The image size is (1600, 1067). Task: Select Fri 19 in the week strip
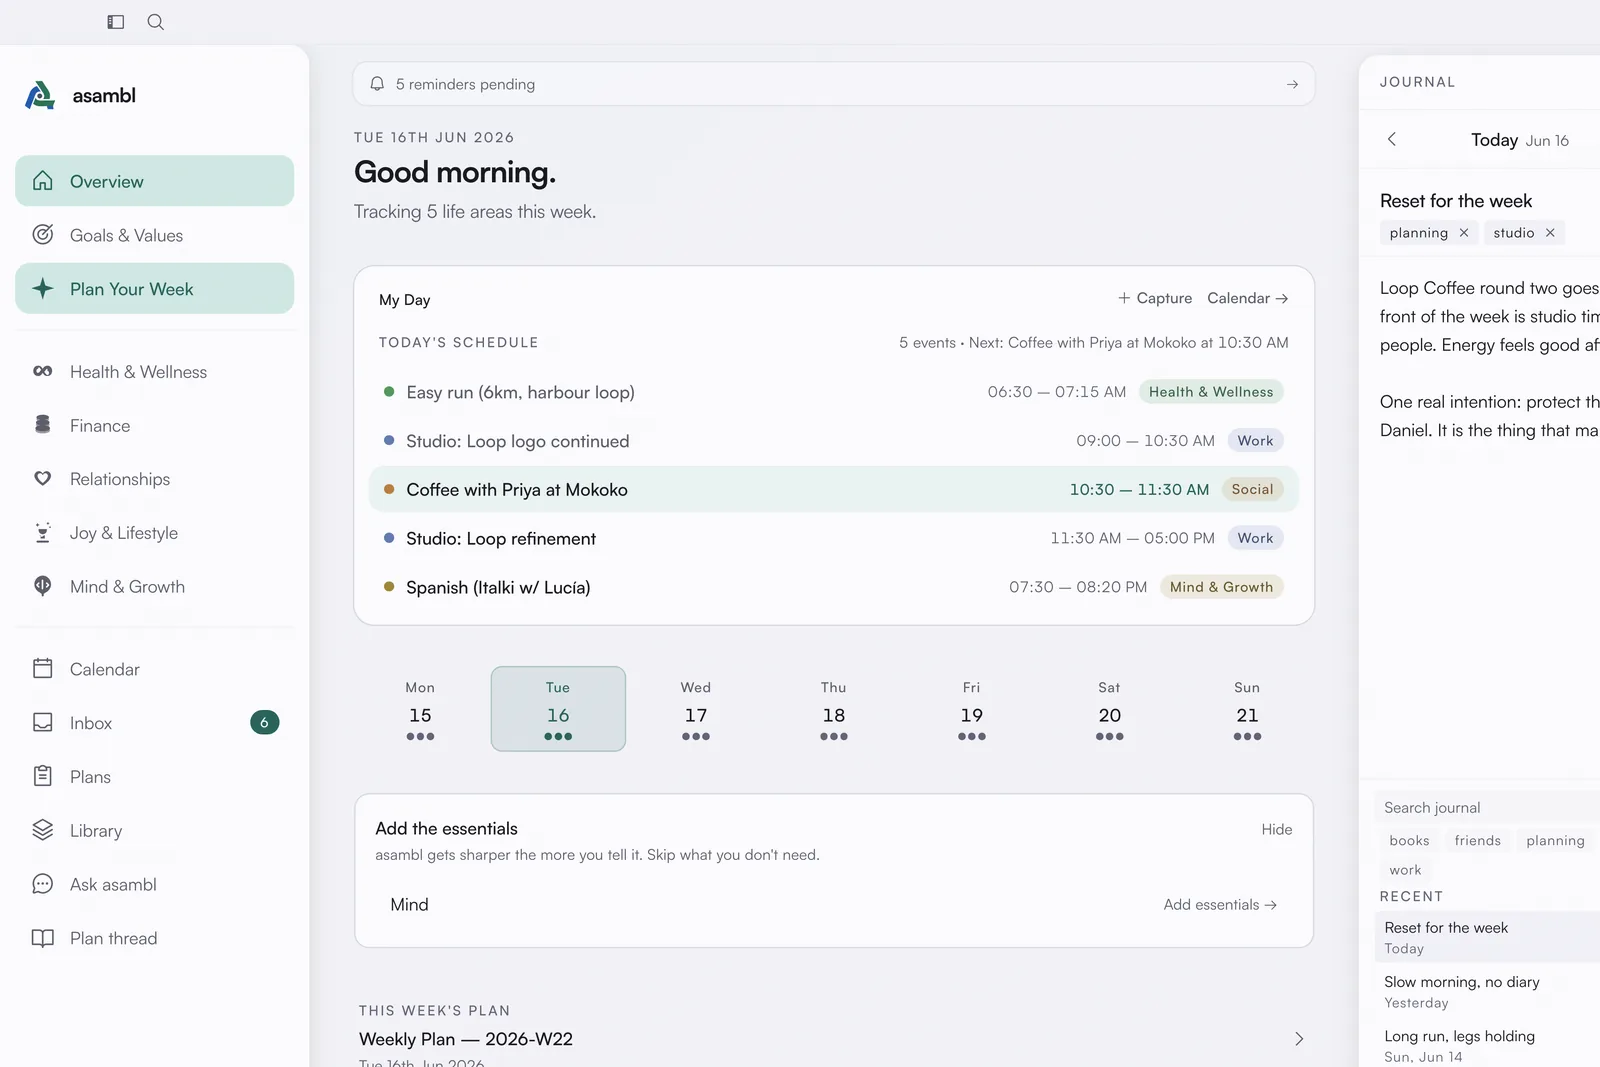point(972,709)
